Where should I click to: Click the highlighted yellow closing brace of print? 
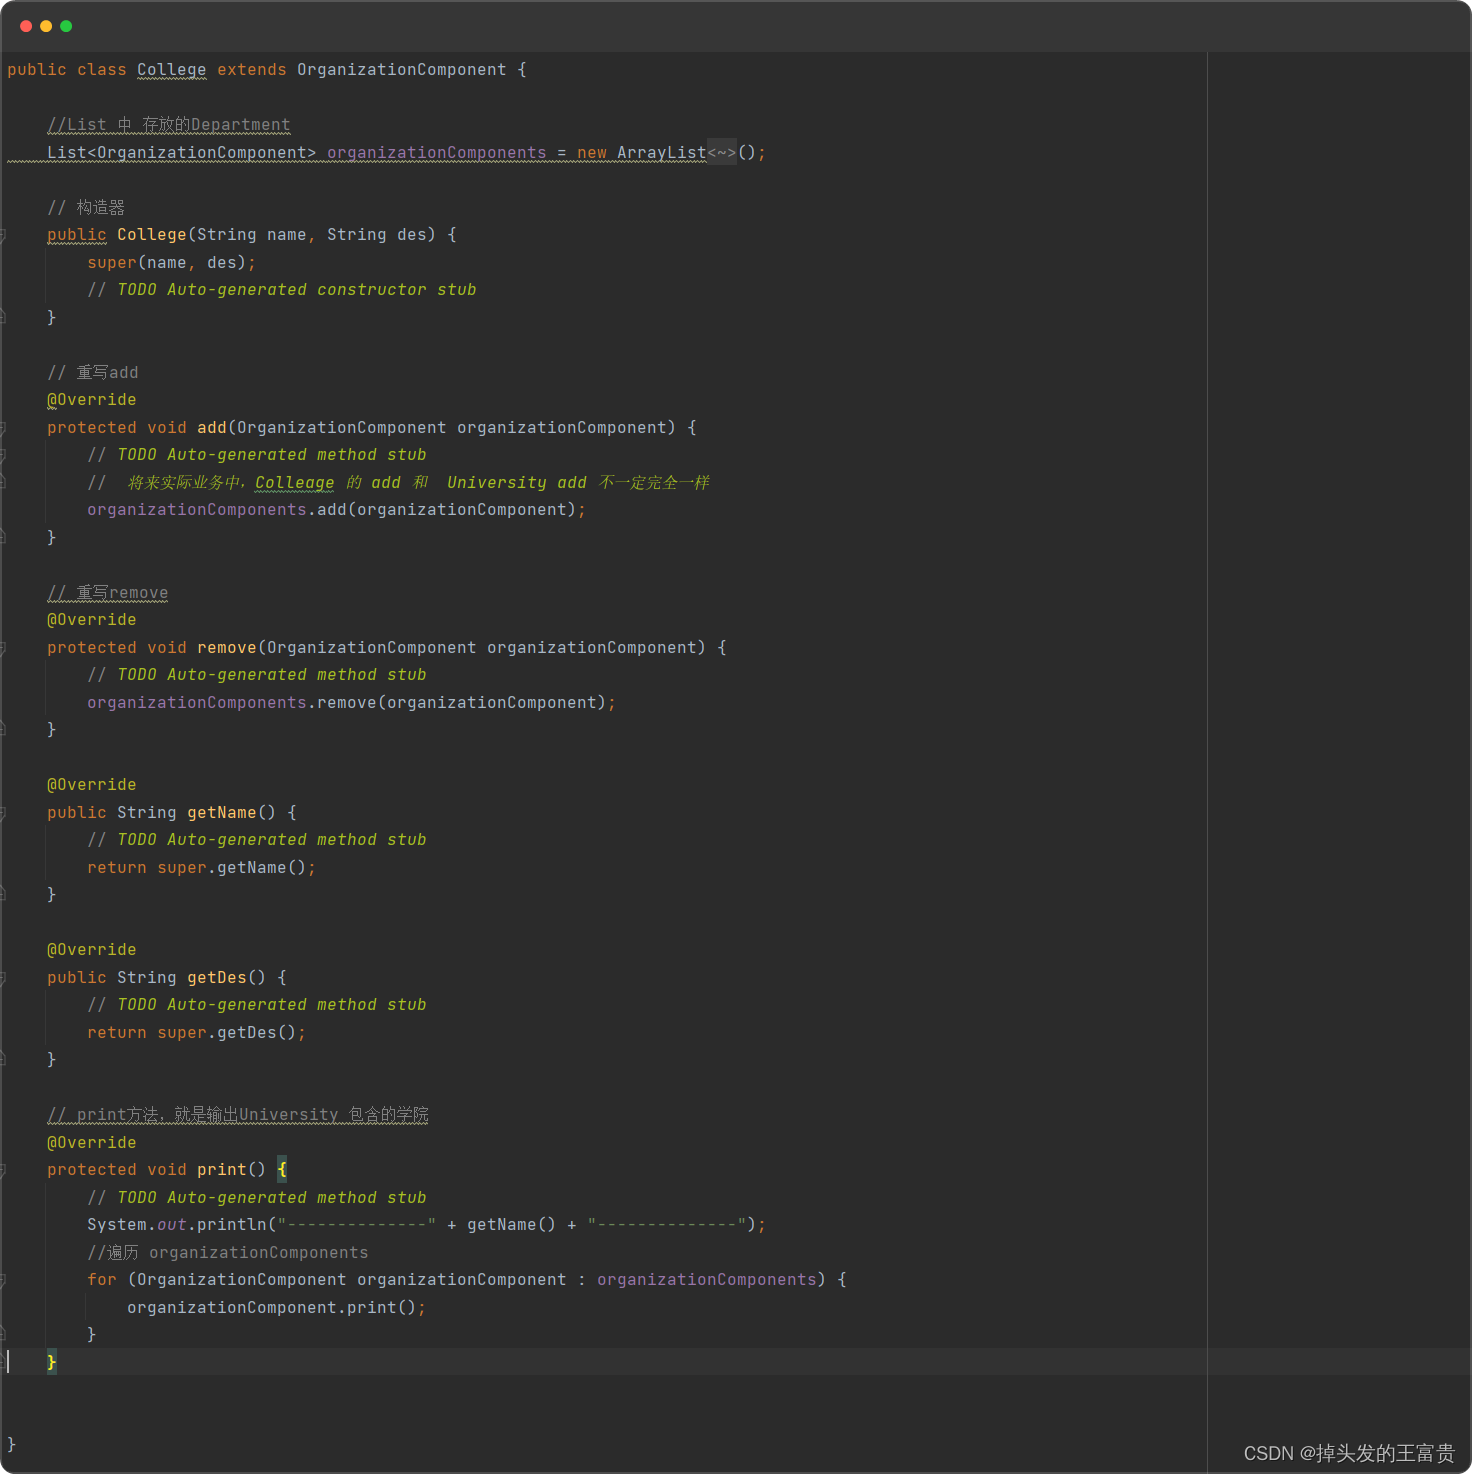52,1362
